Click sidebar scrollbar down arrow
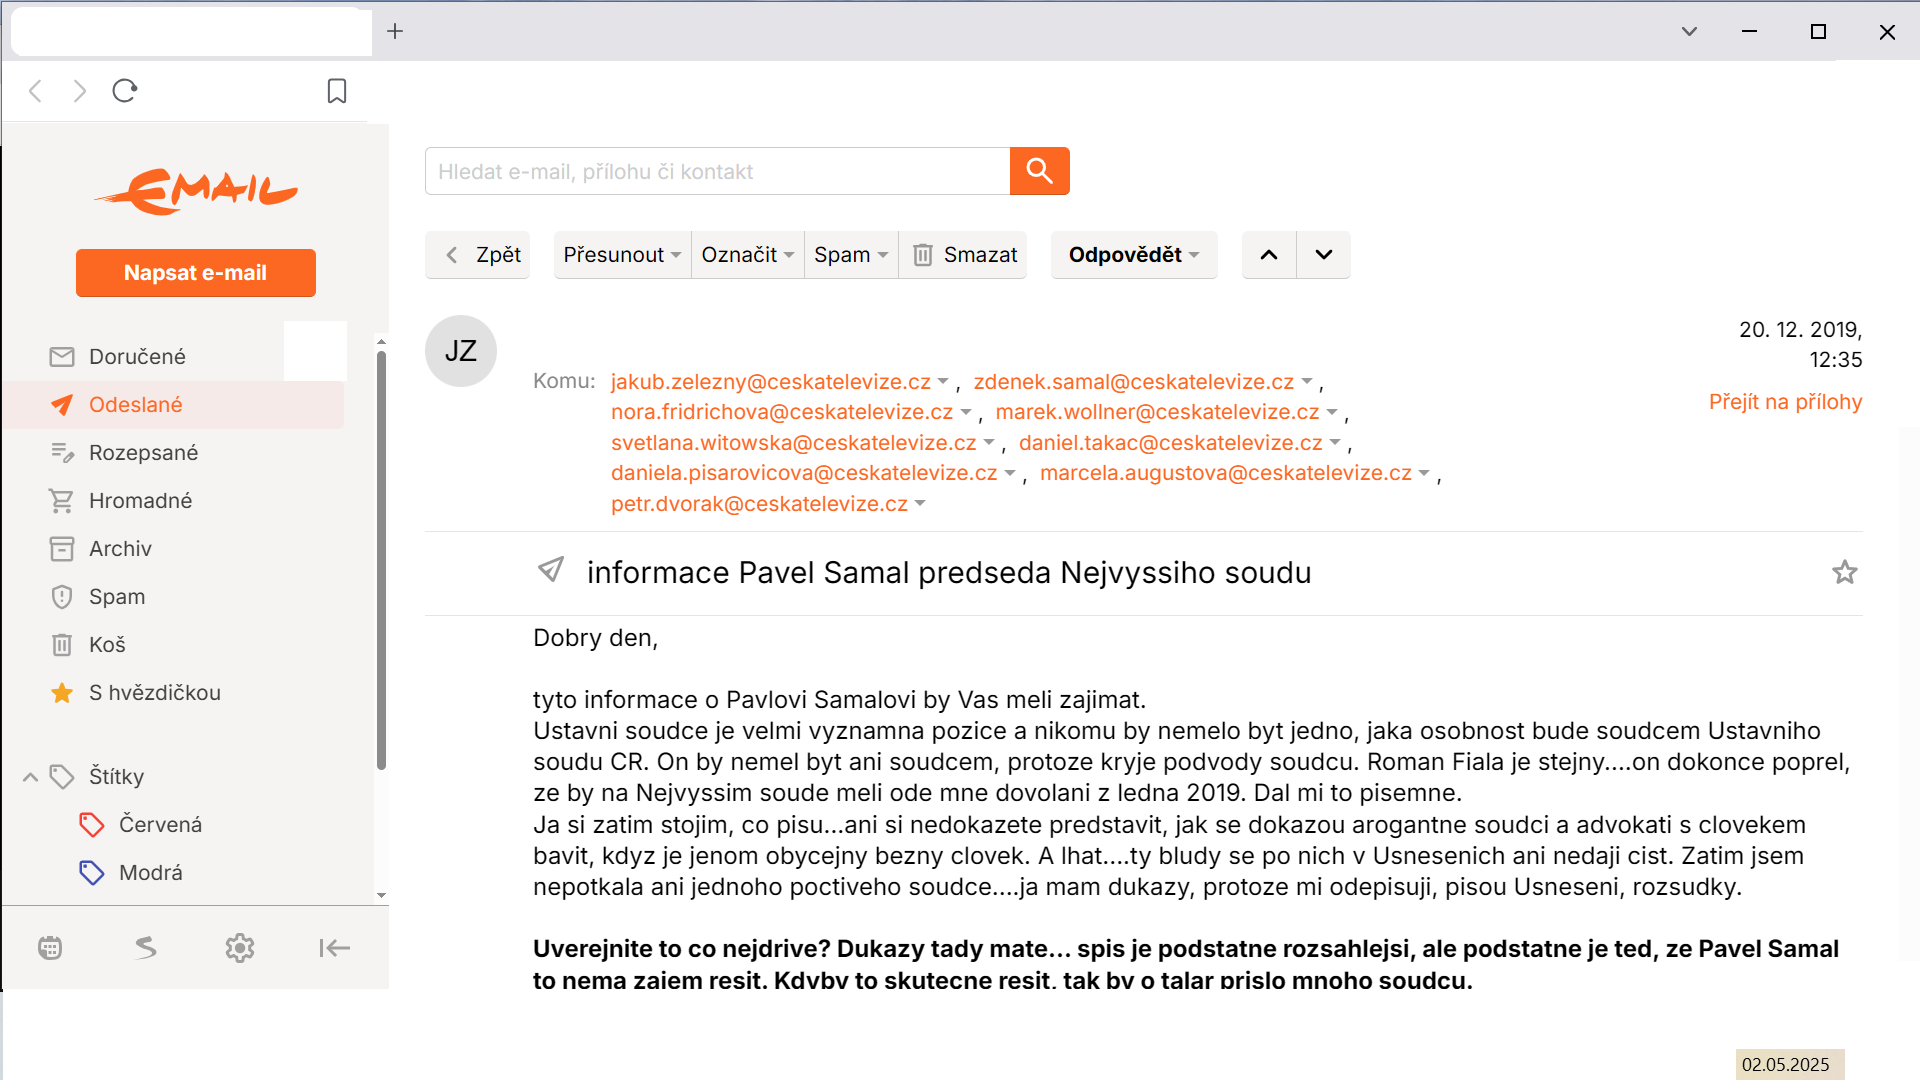Image resolution: width=1920 pixels, height=1087 pixels. coord(381,896)
